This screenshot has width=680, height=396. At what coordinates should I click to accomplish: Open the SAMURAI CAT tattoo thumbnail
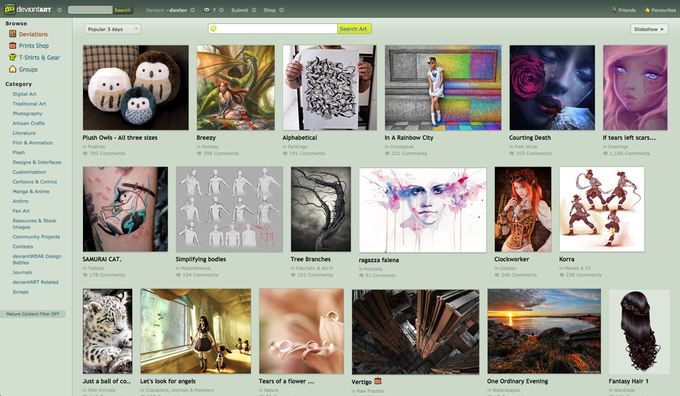(x=125, y=209)
